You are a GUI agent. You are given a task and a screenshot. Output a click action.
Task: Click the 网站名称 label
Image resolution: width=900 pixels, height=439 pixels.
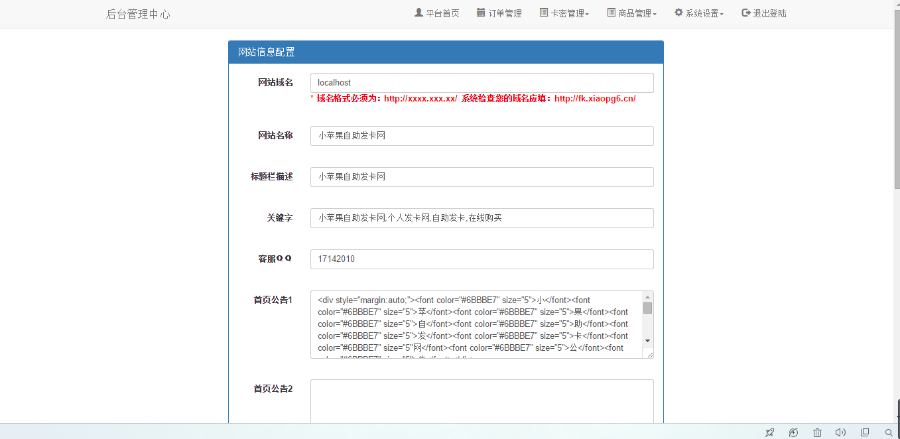point(276,136)
